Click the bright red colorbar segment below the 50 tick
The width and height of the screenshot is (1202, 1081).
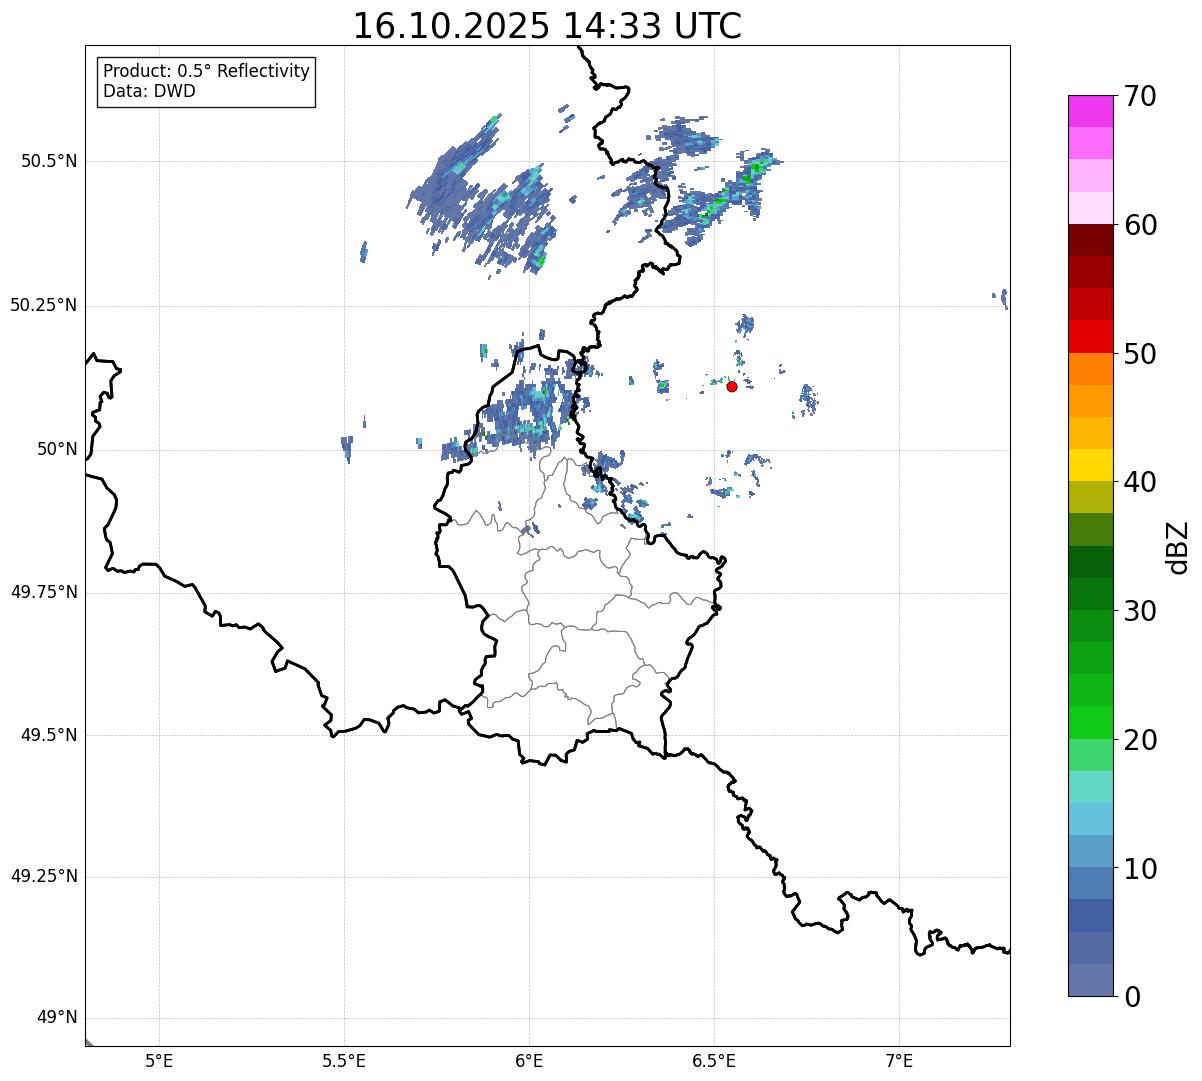1090,336
